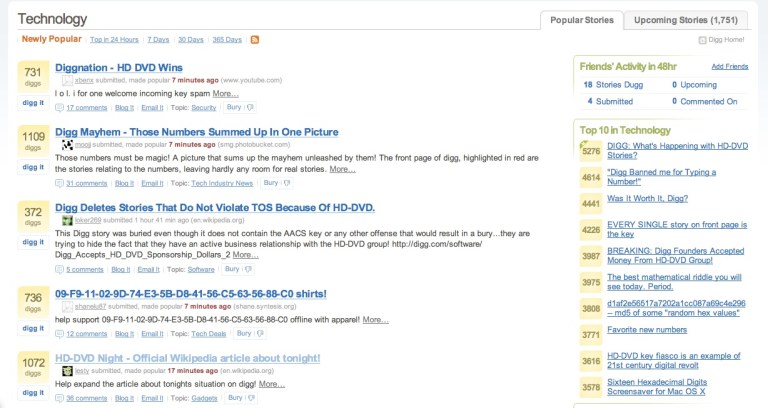Image resolution: width=768 pixels, height=408 pixels.
Task: Click lesty's avatar on HD-DVD Night story
Action: coord(67,370)
